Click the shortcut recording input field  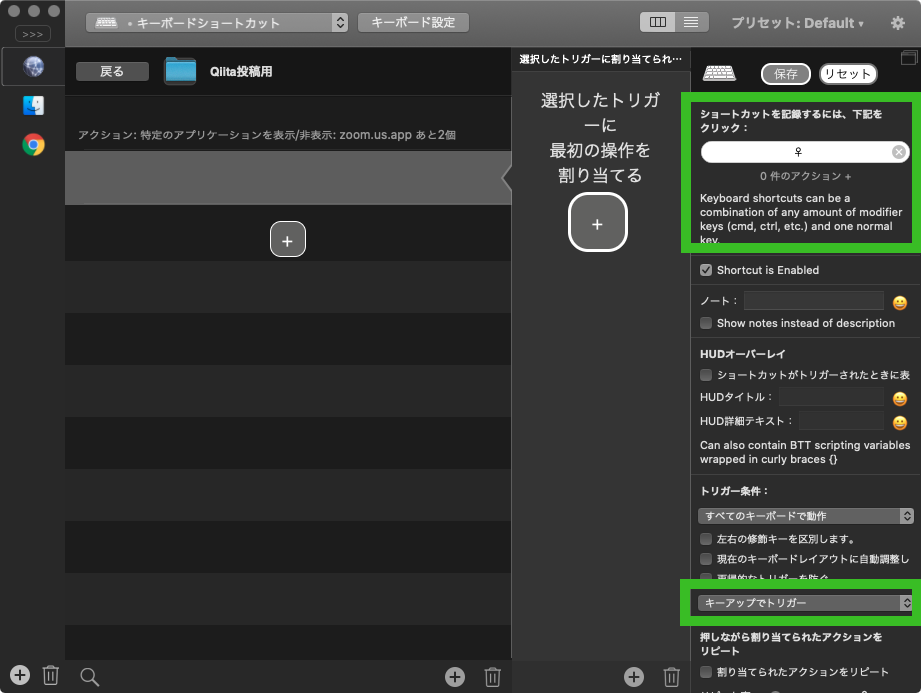point(798,152)
